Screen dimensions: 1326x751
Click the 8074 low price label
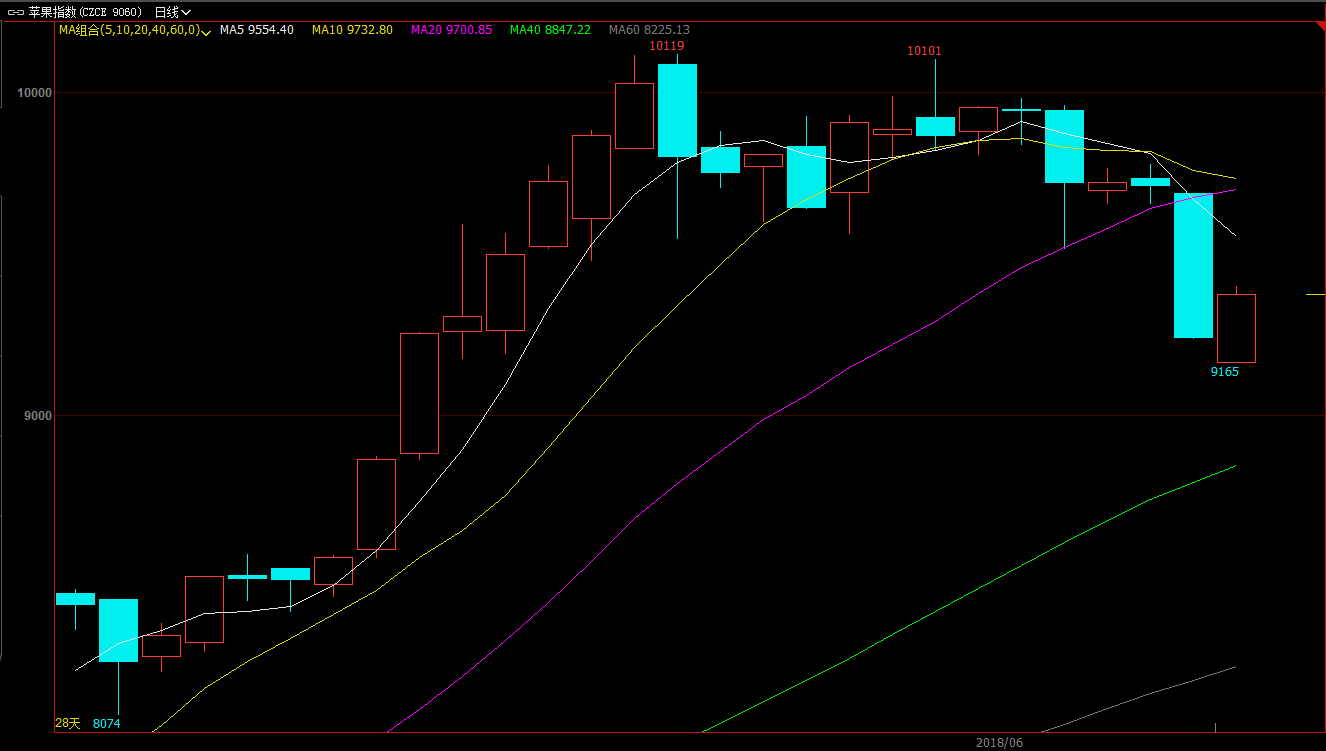click(106, 723)
